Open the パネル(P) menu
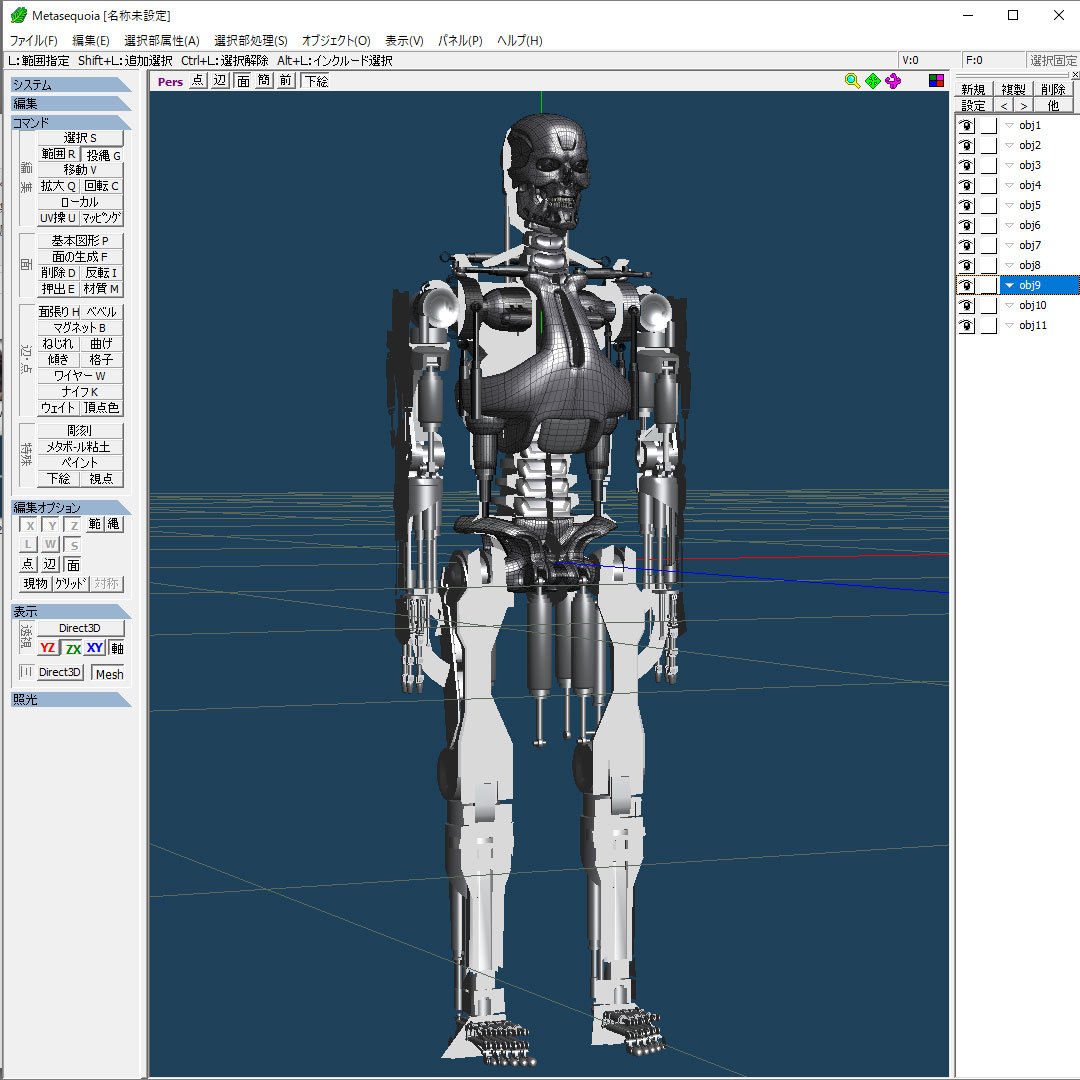 [x=460, y=41]
